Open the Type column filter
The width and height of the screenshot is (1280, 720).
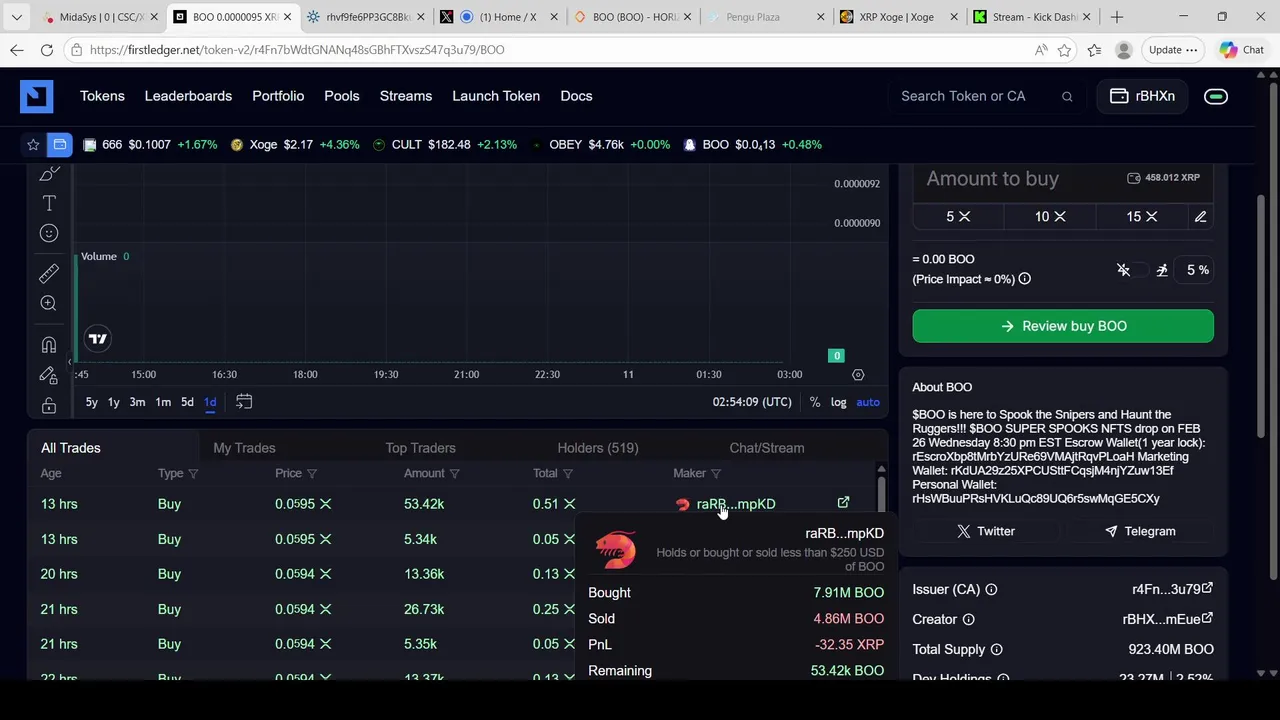pyautogui.click(x=193, y=474)
